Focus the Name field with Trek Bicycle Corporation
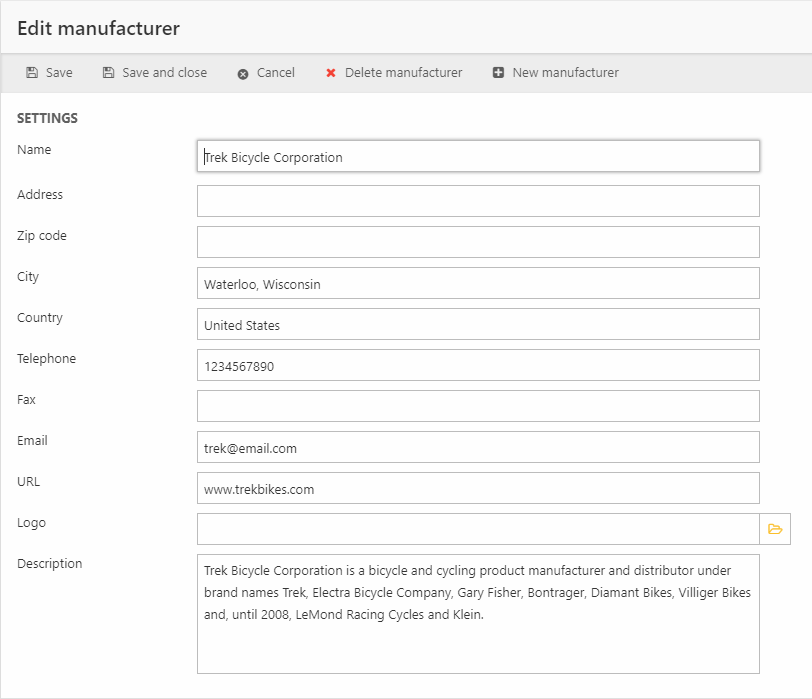The image size is (812, 699). pyautogui.click(x=478, y=156)
